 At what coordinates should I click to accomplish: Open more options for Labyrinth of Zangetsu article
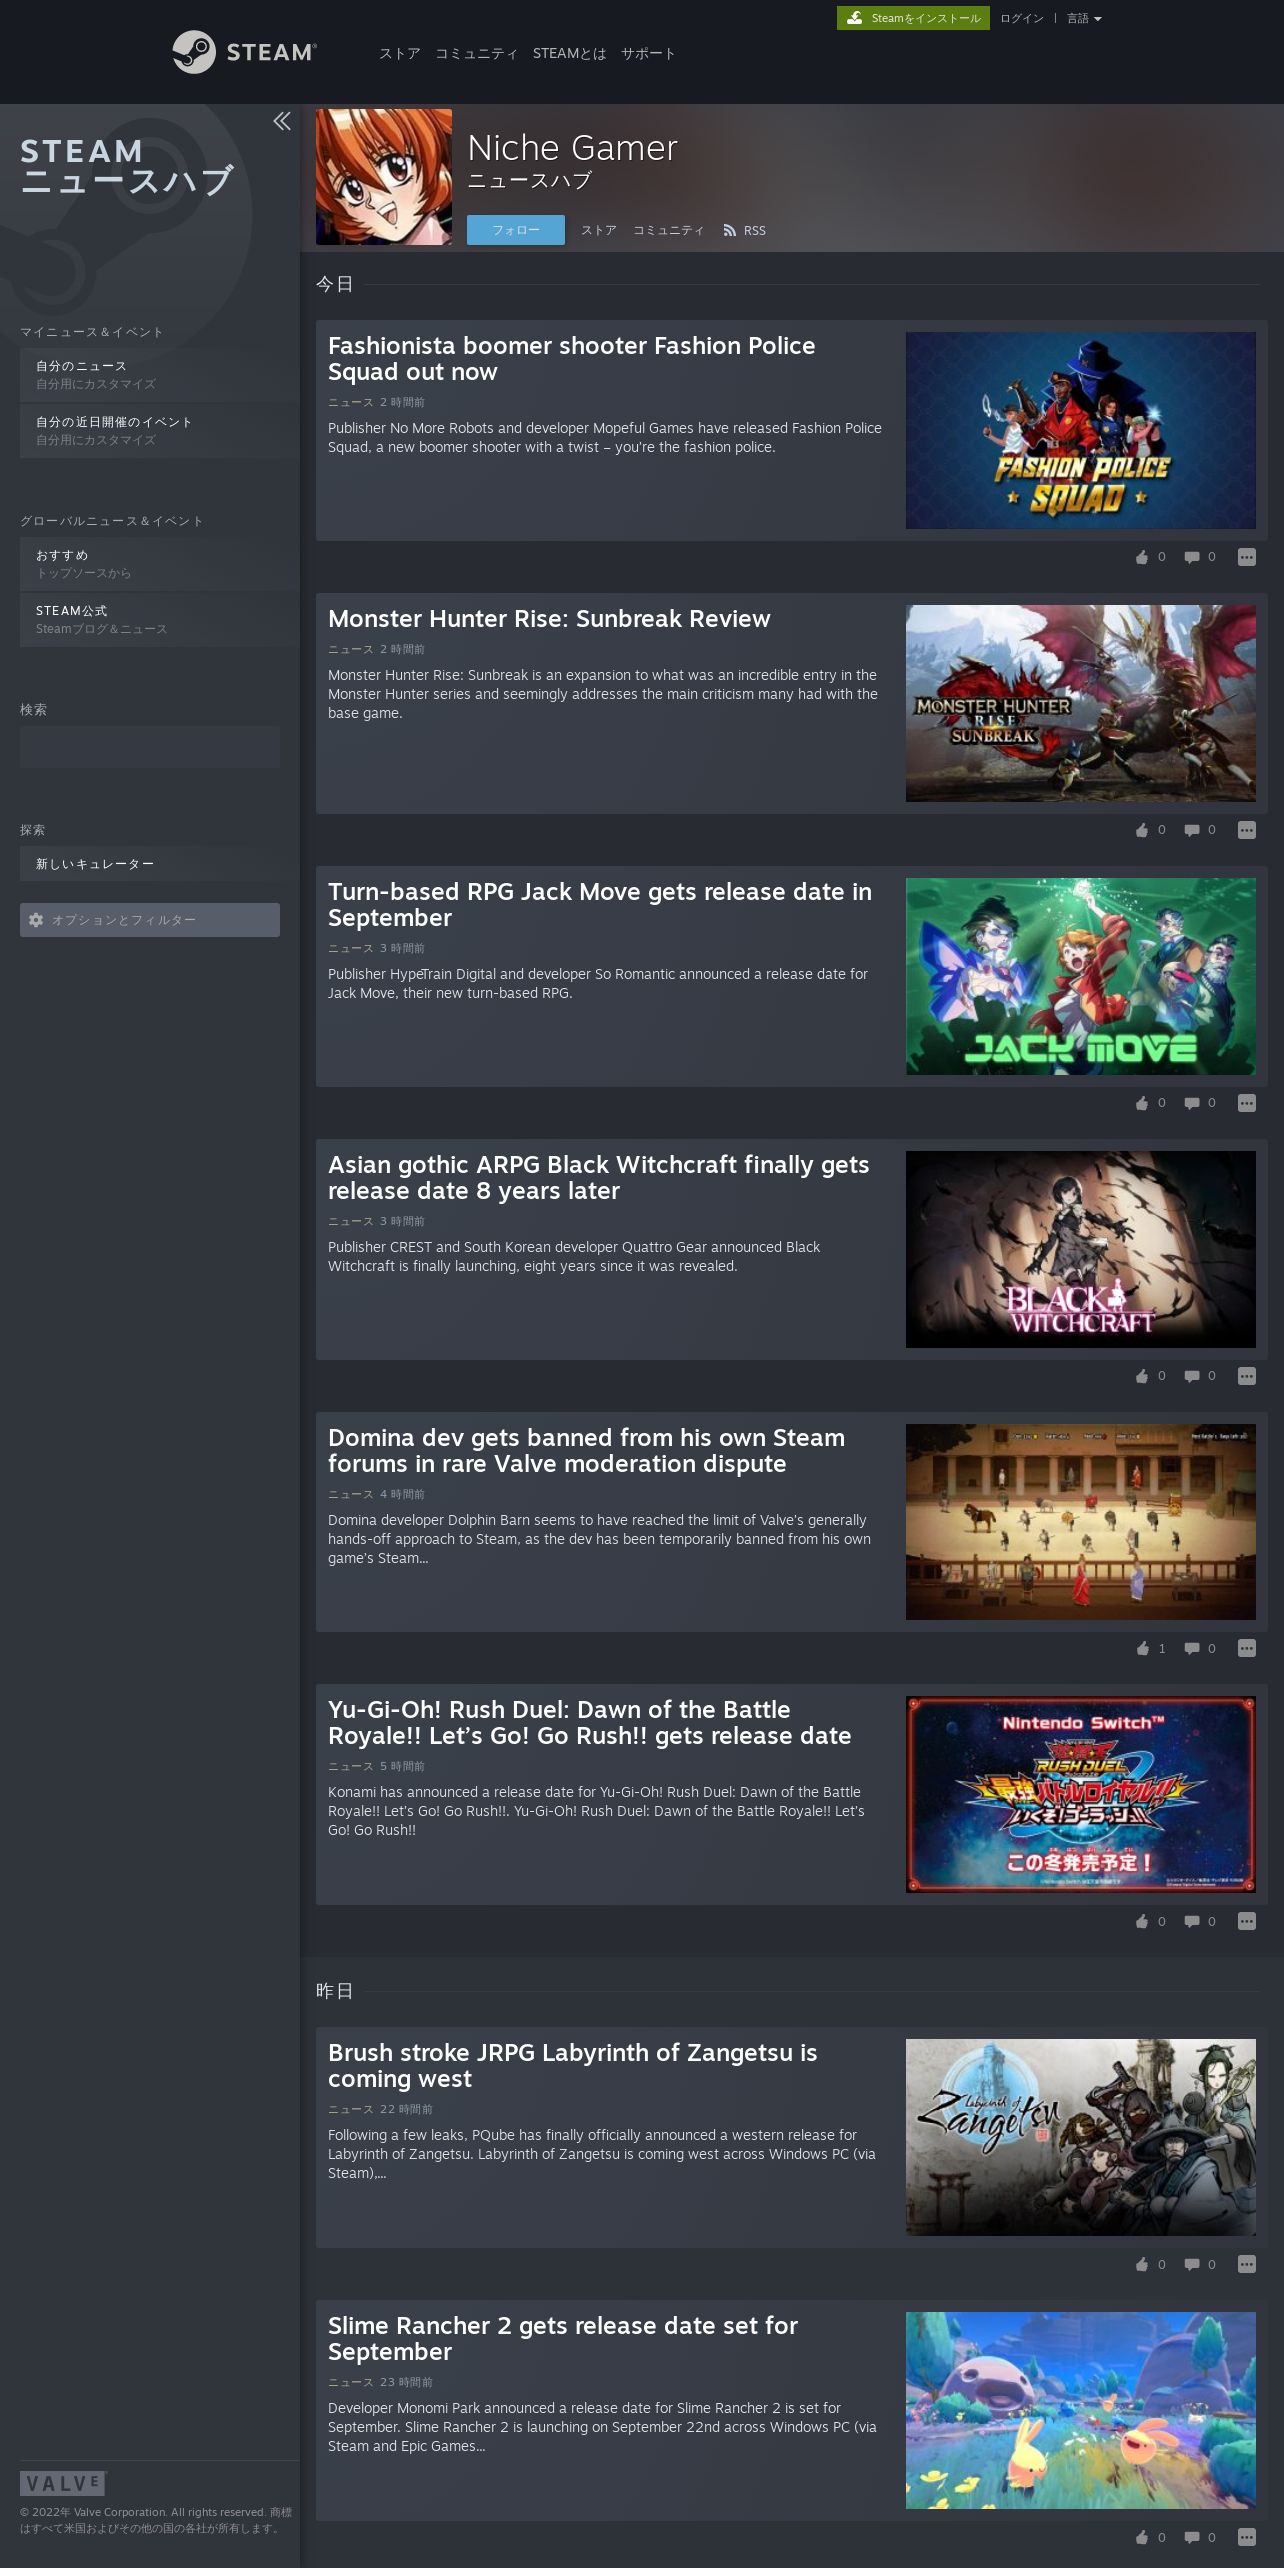tap(1246, 2264)
